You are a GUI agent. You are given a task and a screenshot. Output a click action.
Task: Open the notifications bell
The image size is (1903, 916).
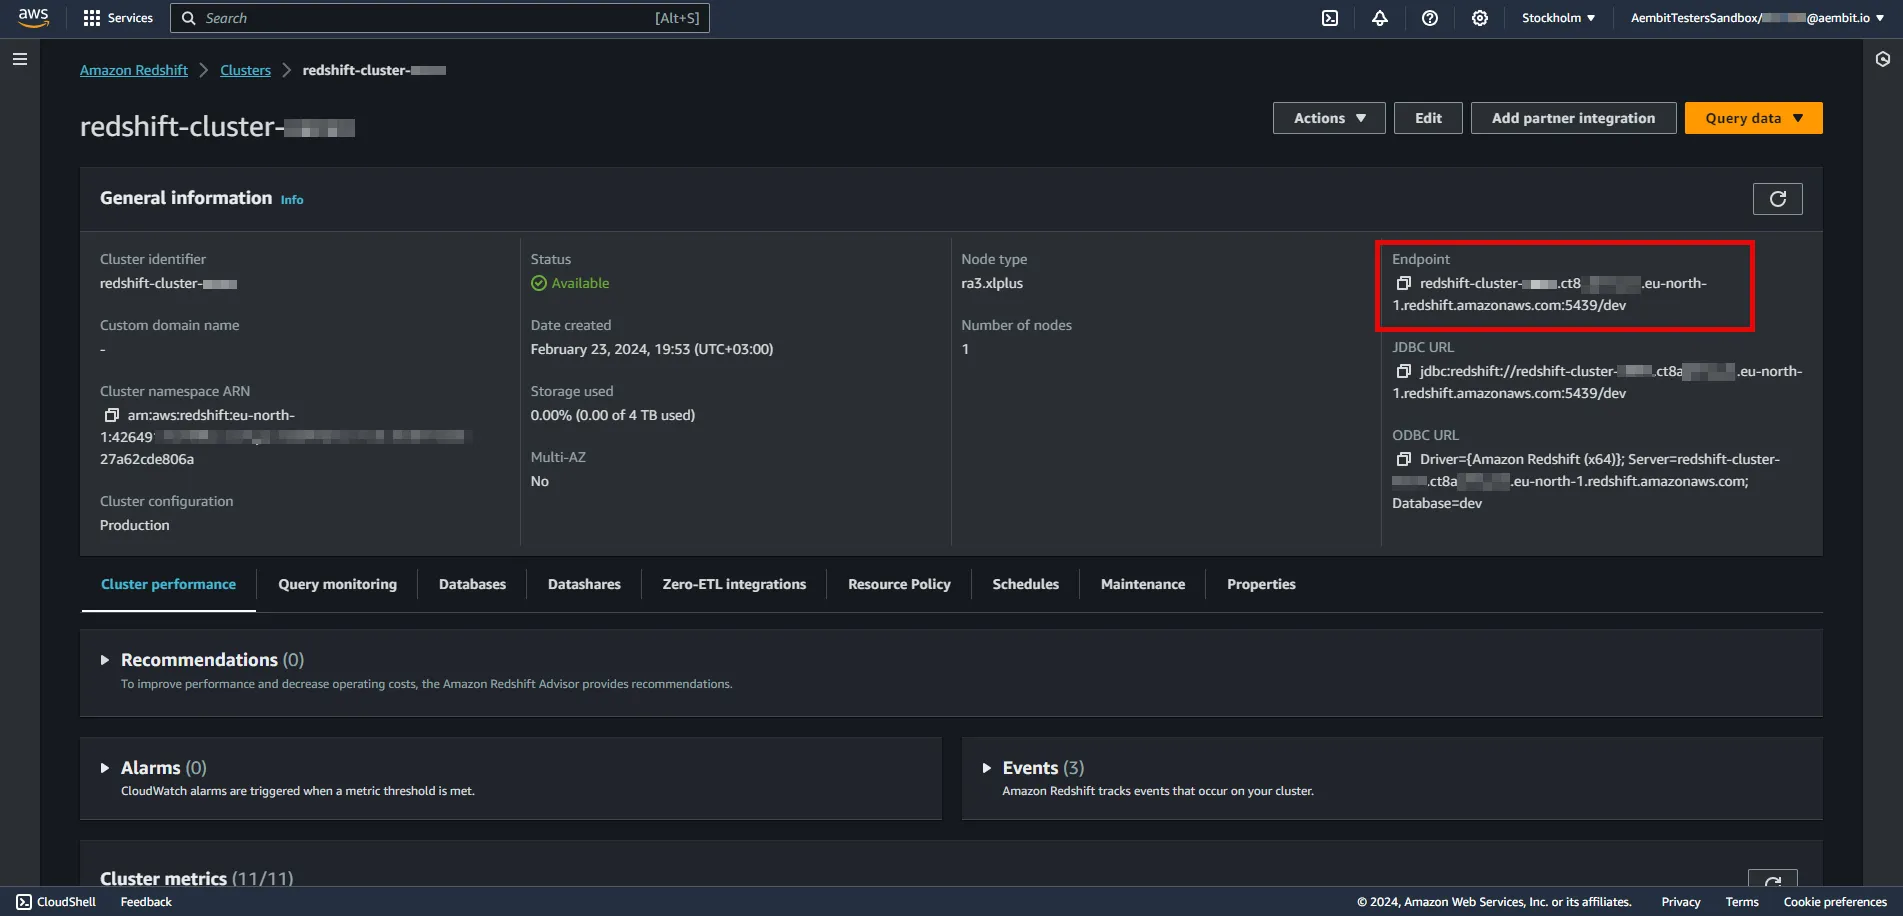coord(1379,17)
